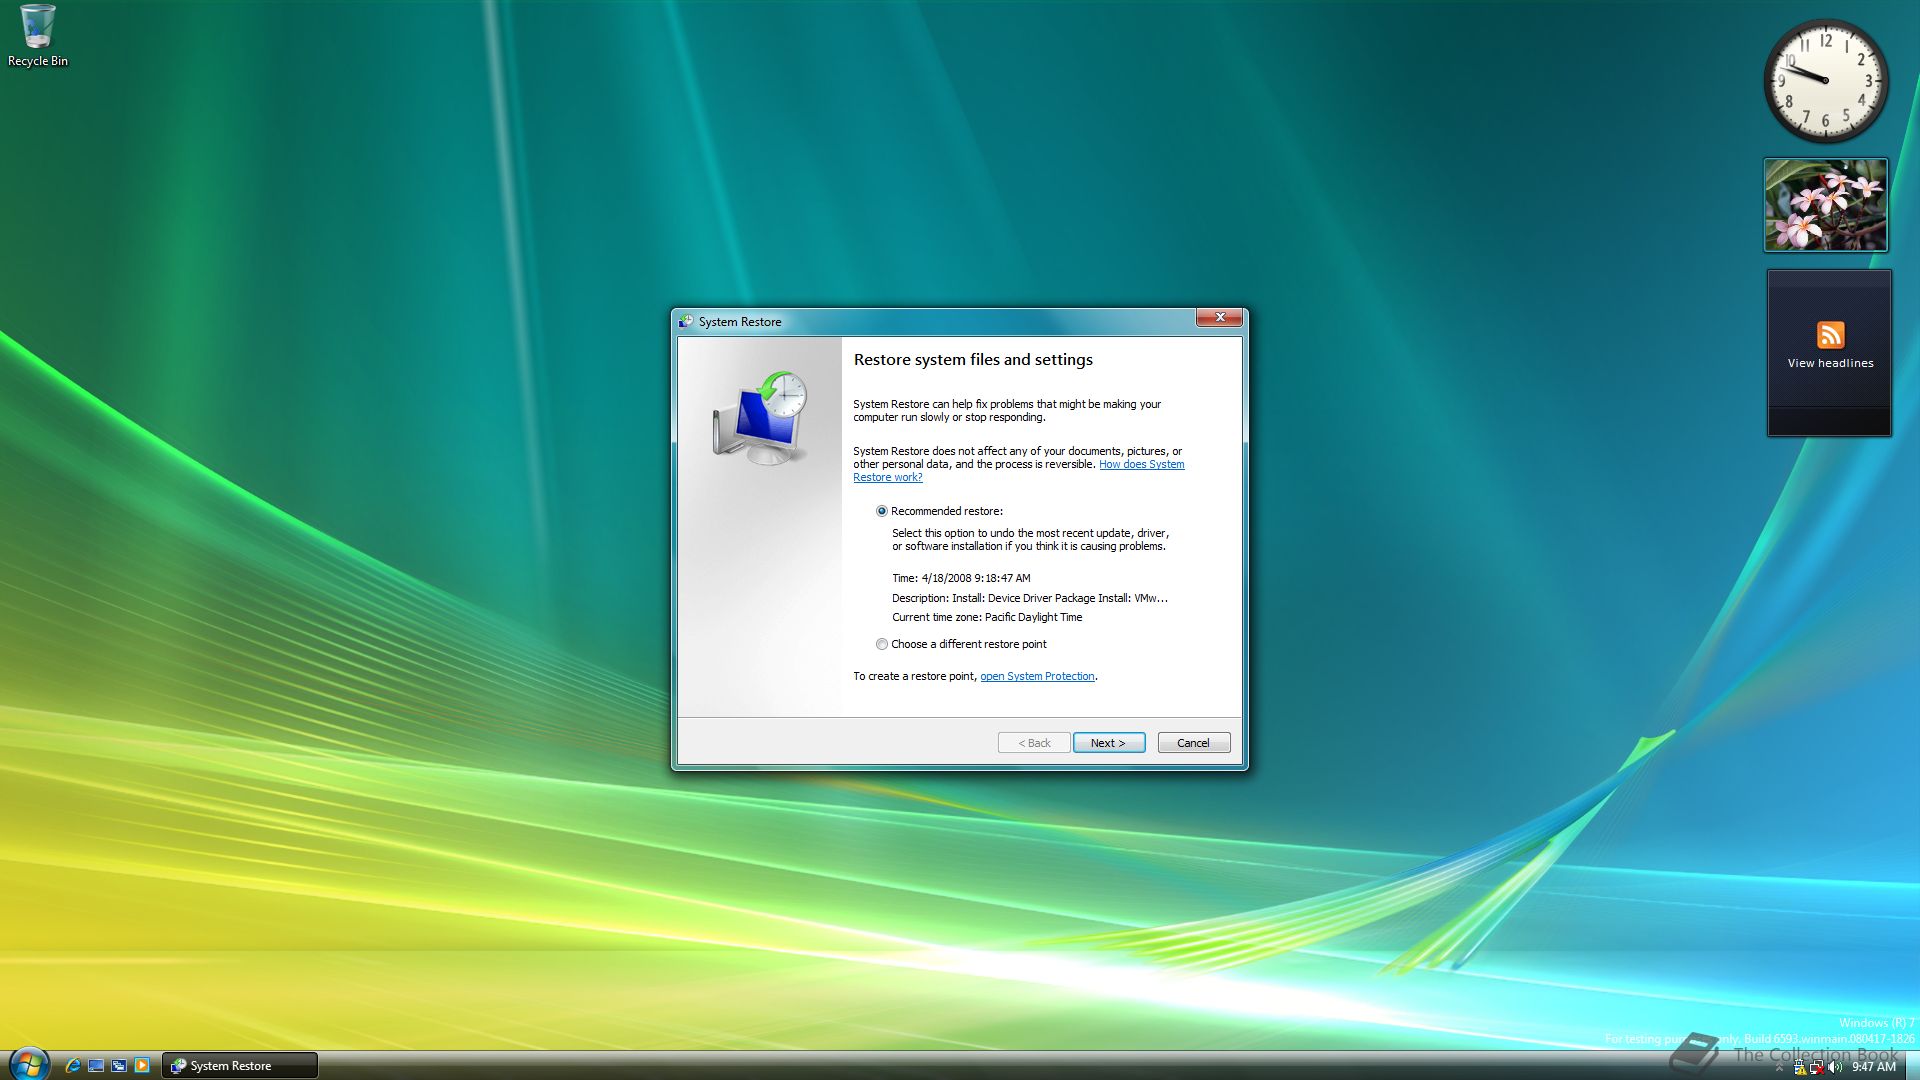Close the System Restore dialog
This screenshot has height=1080, width=1920.
coord(1219,317)
